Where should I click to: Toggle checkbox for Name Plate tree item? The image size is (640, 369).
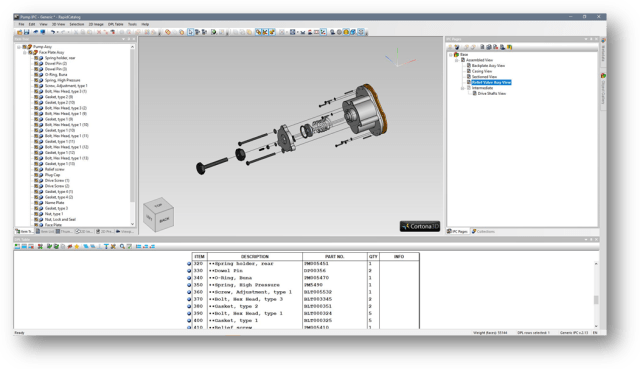click(x=36, y=203)
